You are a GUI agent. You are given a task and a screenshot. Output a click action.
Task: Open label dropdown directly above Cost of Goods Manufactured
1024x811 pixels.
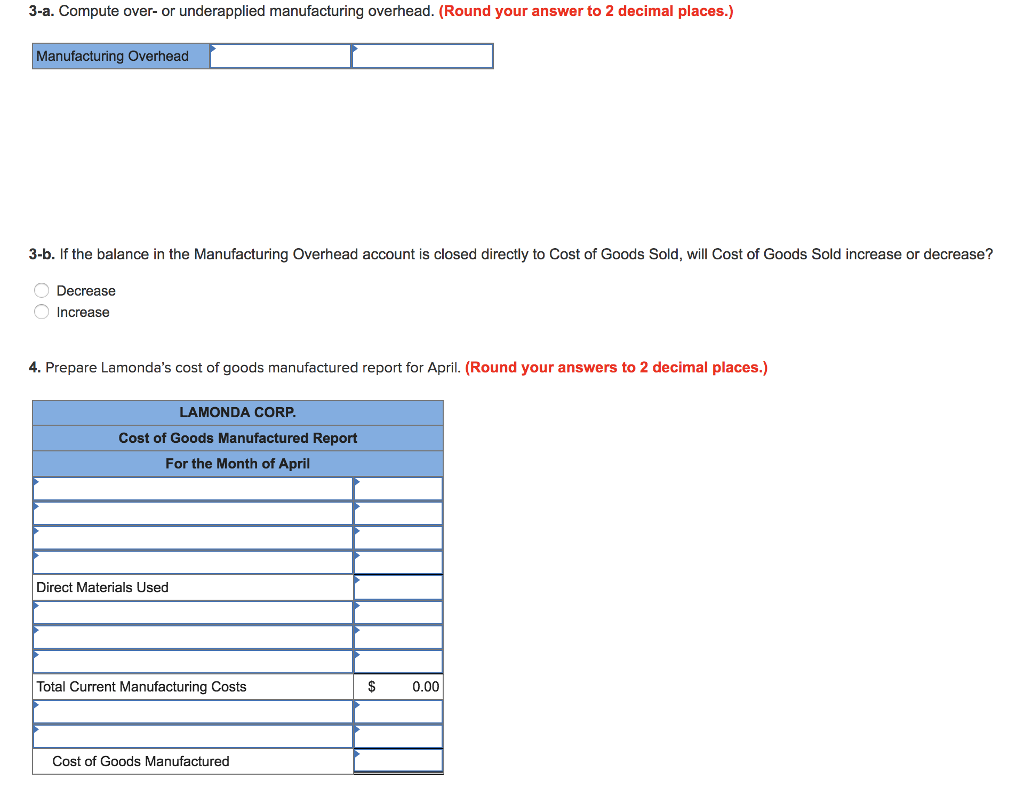click(193, 737)
